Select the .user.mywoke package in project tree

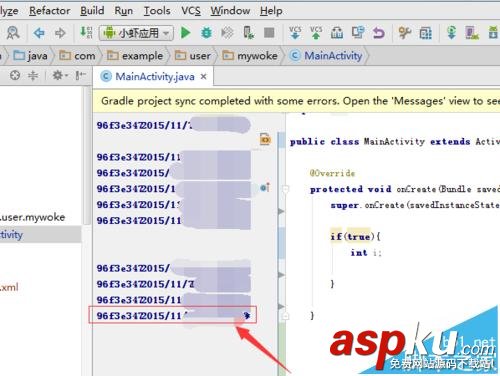33,218
